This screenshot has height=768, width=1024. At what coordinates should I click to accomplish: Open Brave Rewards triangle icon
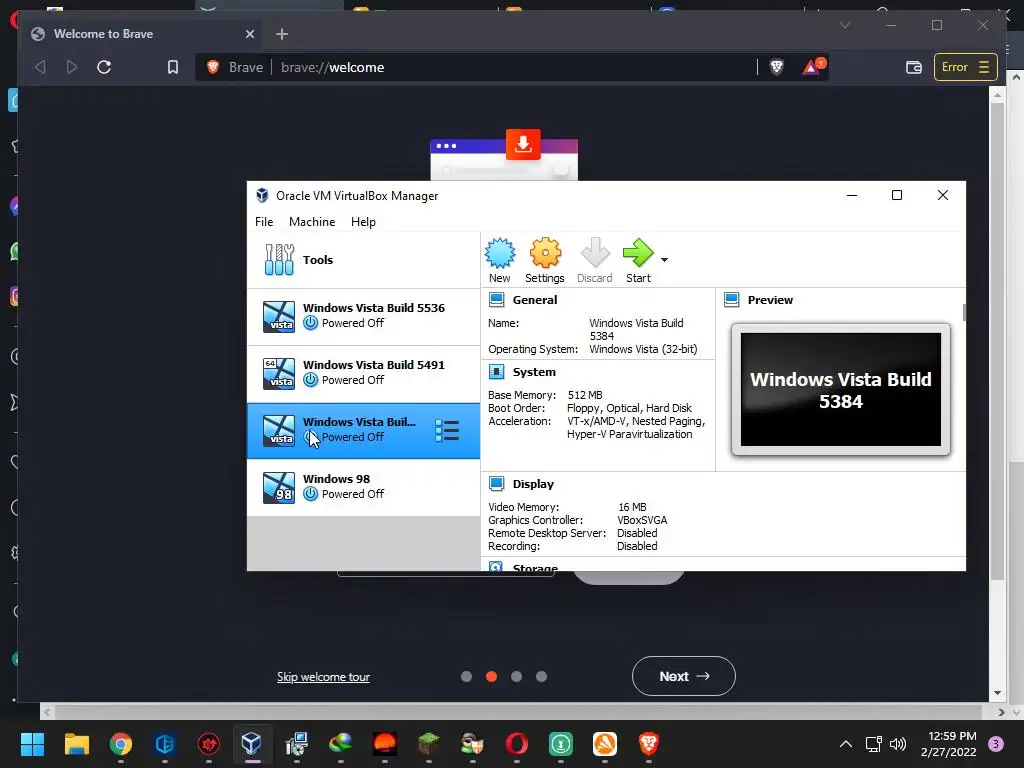pos(813,67)
